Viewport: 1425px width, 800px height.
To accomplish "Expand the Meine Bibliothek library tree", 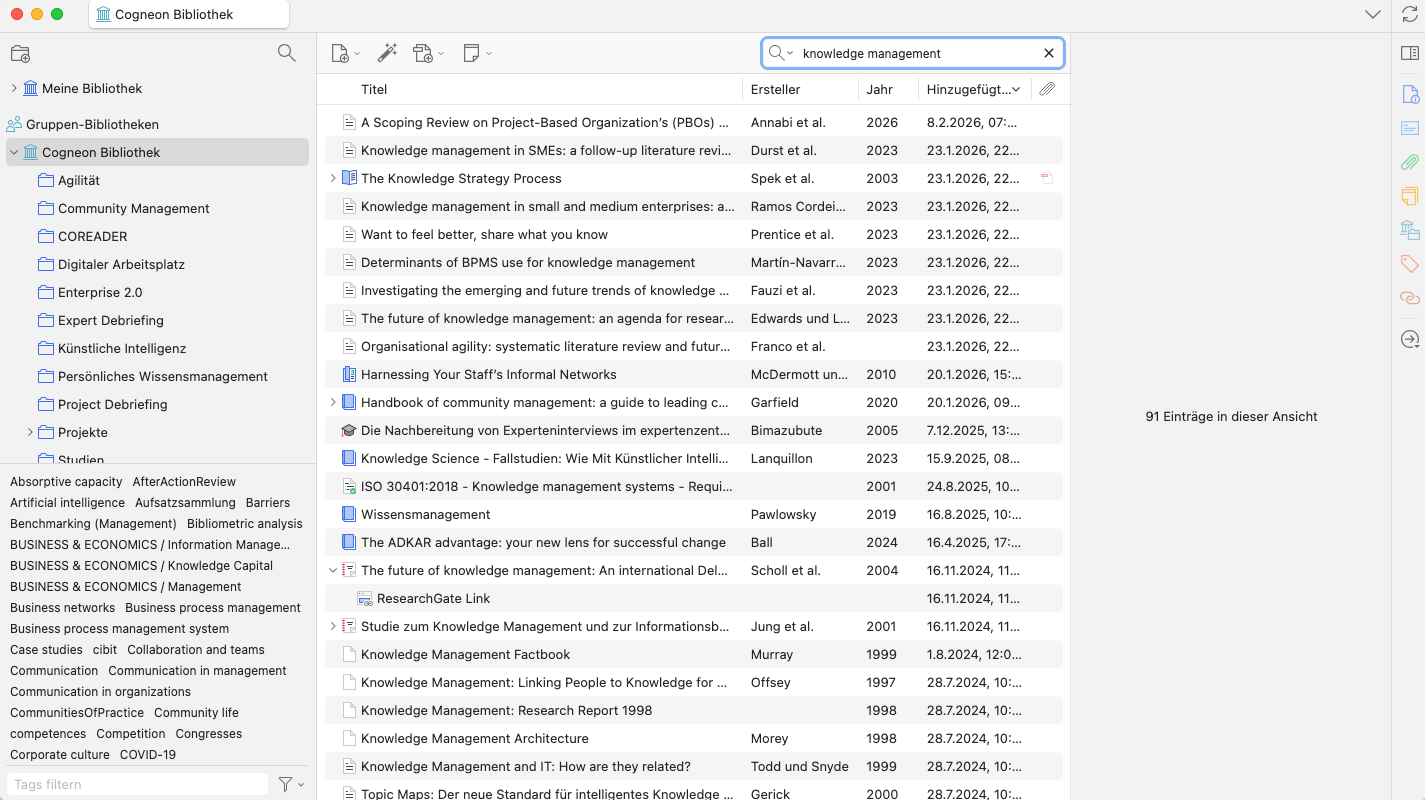I will pos(14,89).
